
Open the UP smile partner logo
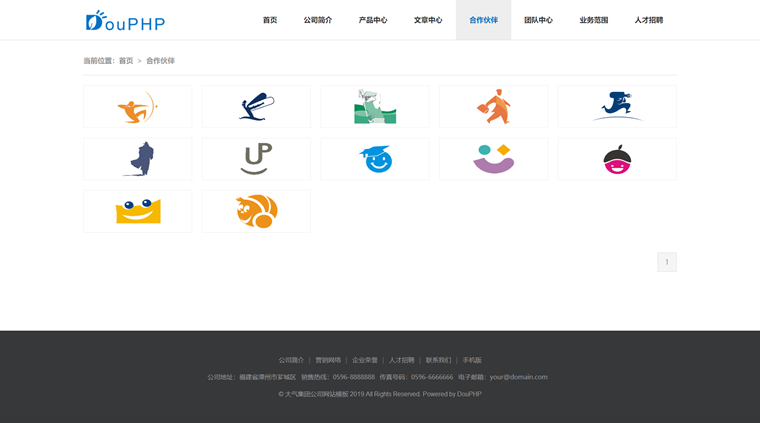tap(256, 159)
